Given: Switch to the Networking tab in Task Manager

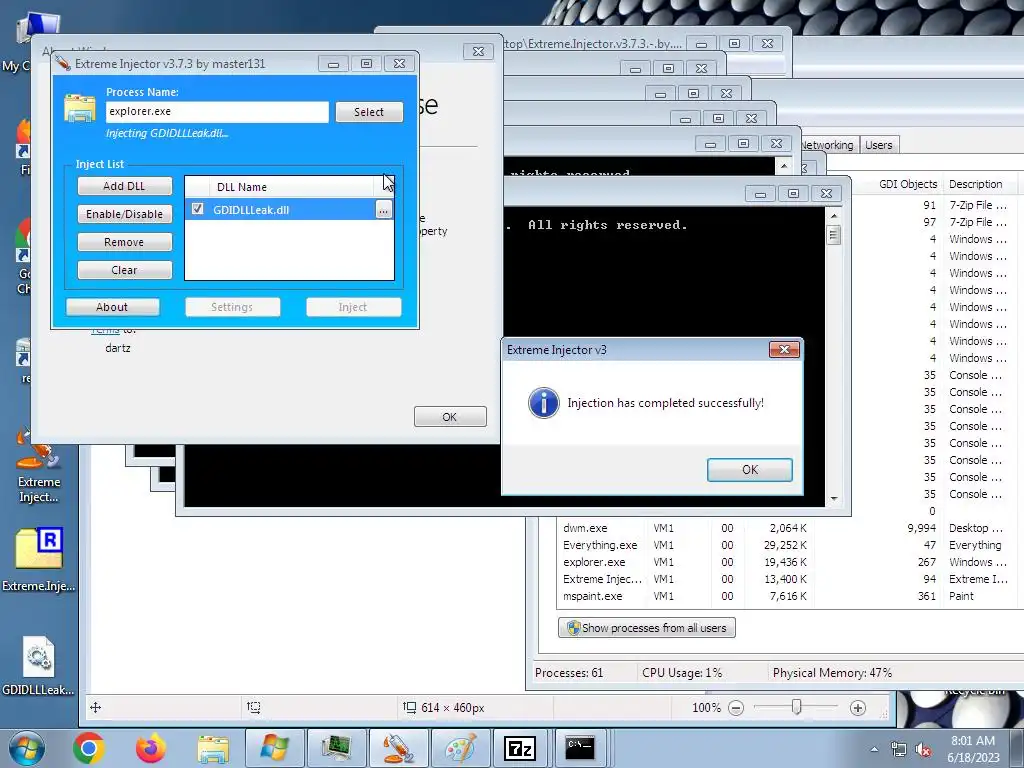Looking at the screenshot, I should (x=827, y=145).
